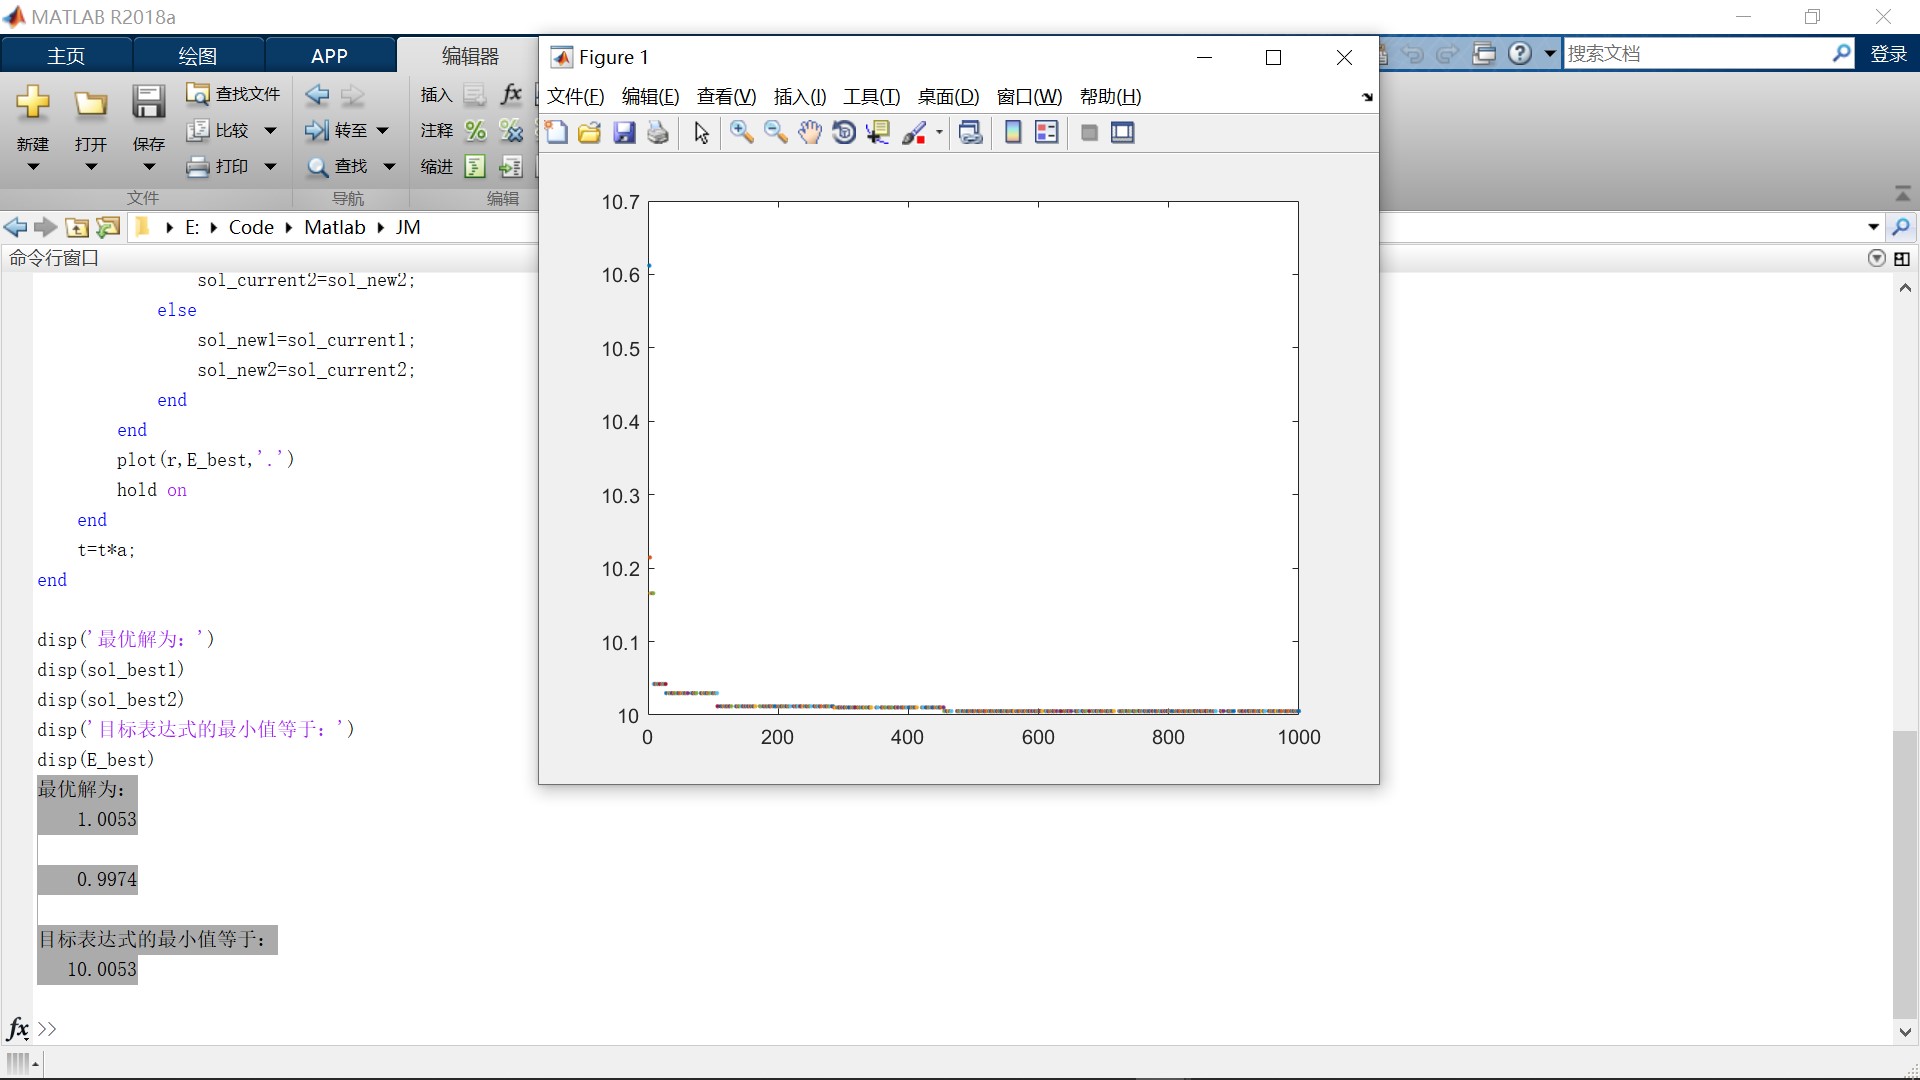The height and width of the screenshot is (1080, 1920).
Task: Expand the 打开 dropdown arrow
Action: [x=91, y=167]
